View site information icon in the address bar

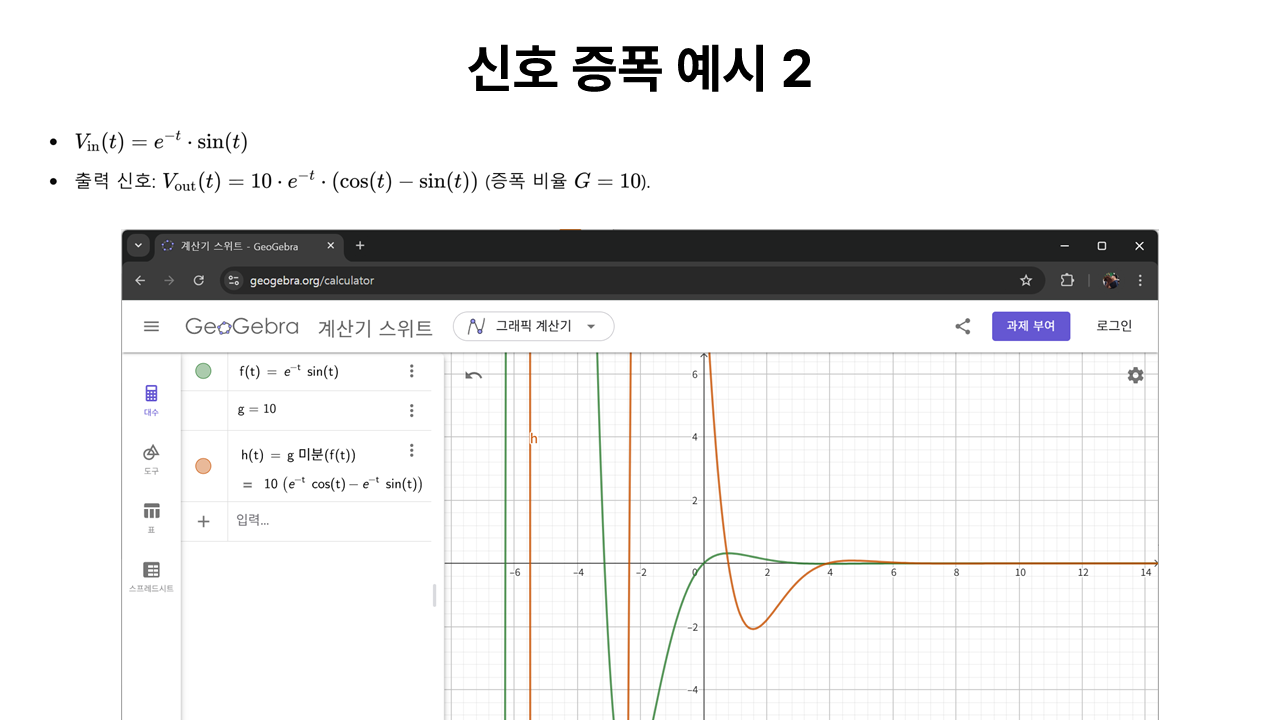click(234, 281)
